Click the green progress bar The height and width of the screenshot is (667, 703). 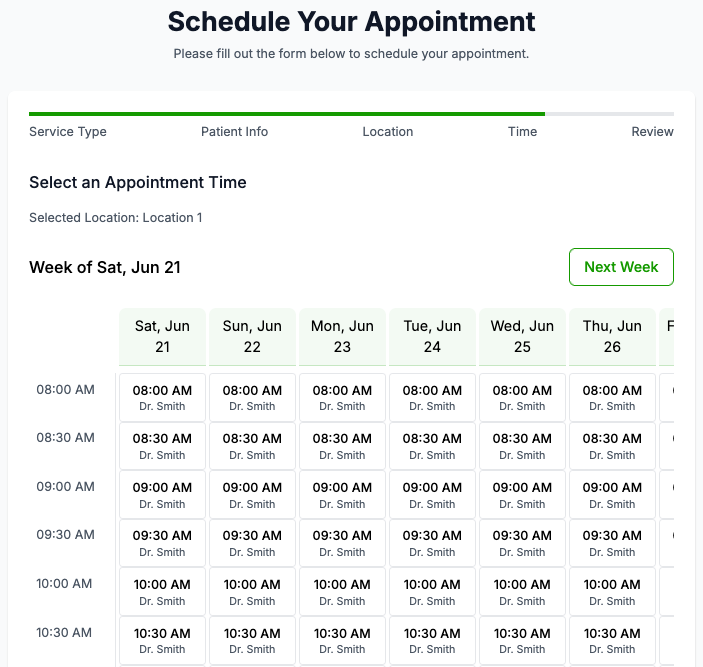287,114
